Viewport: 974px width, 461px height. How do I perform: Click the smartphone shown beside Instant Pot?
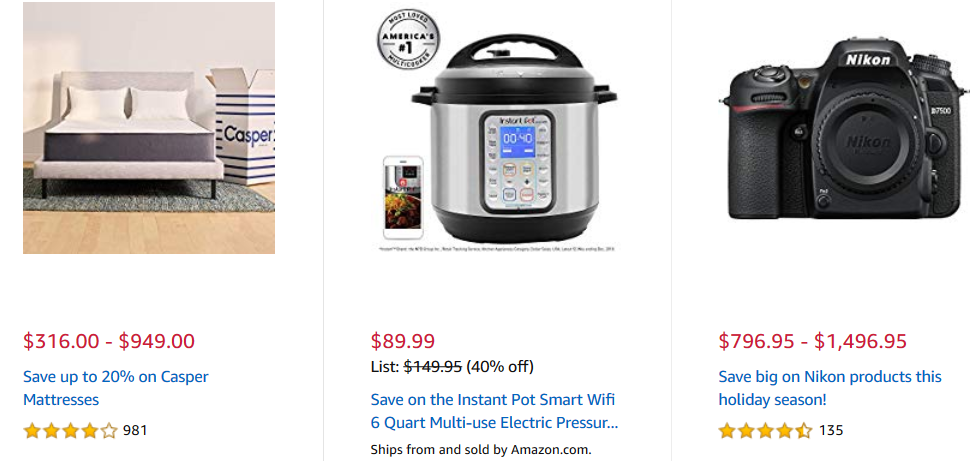click(403, 198)
